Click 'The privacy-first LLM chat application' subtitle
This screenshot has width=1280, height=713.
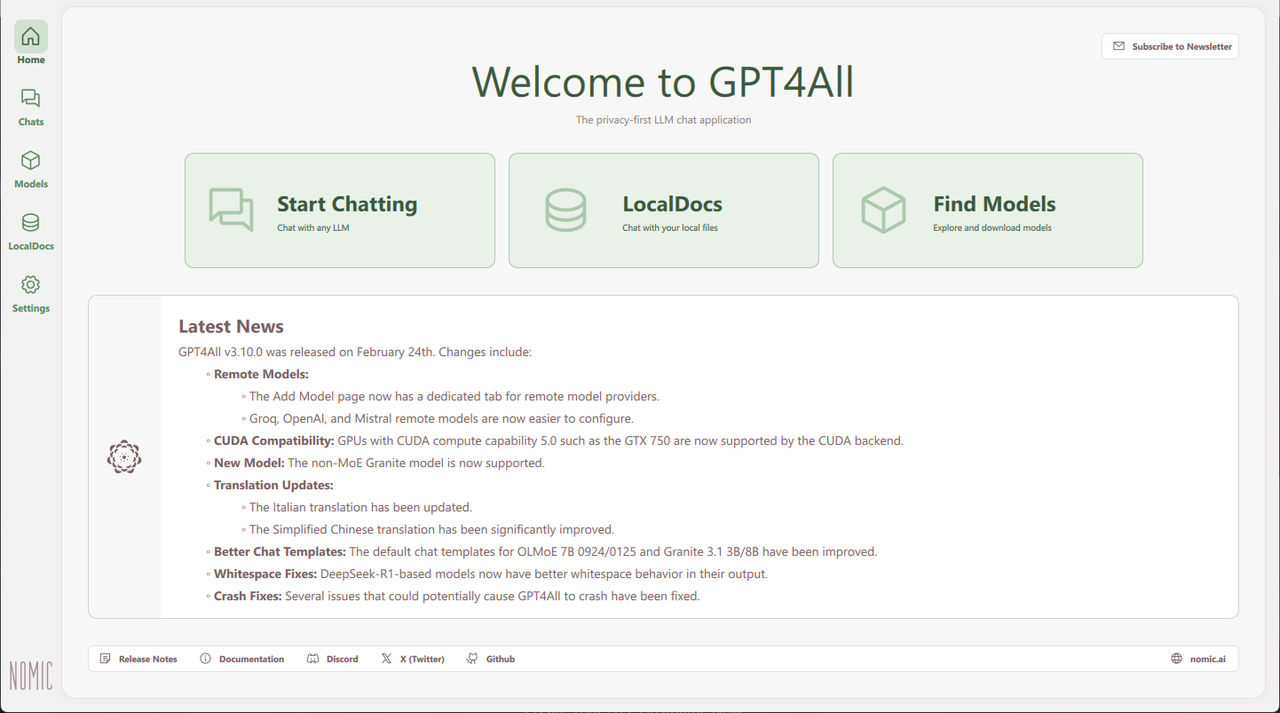[663, 120]
